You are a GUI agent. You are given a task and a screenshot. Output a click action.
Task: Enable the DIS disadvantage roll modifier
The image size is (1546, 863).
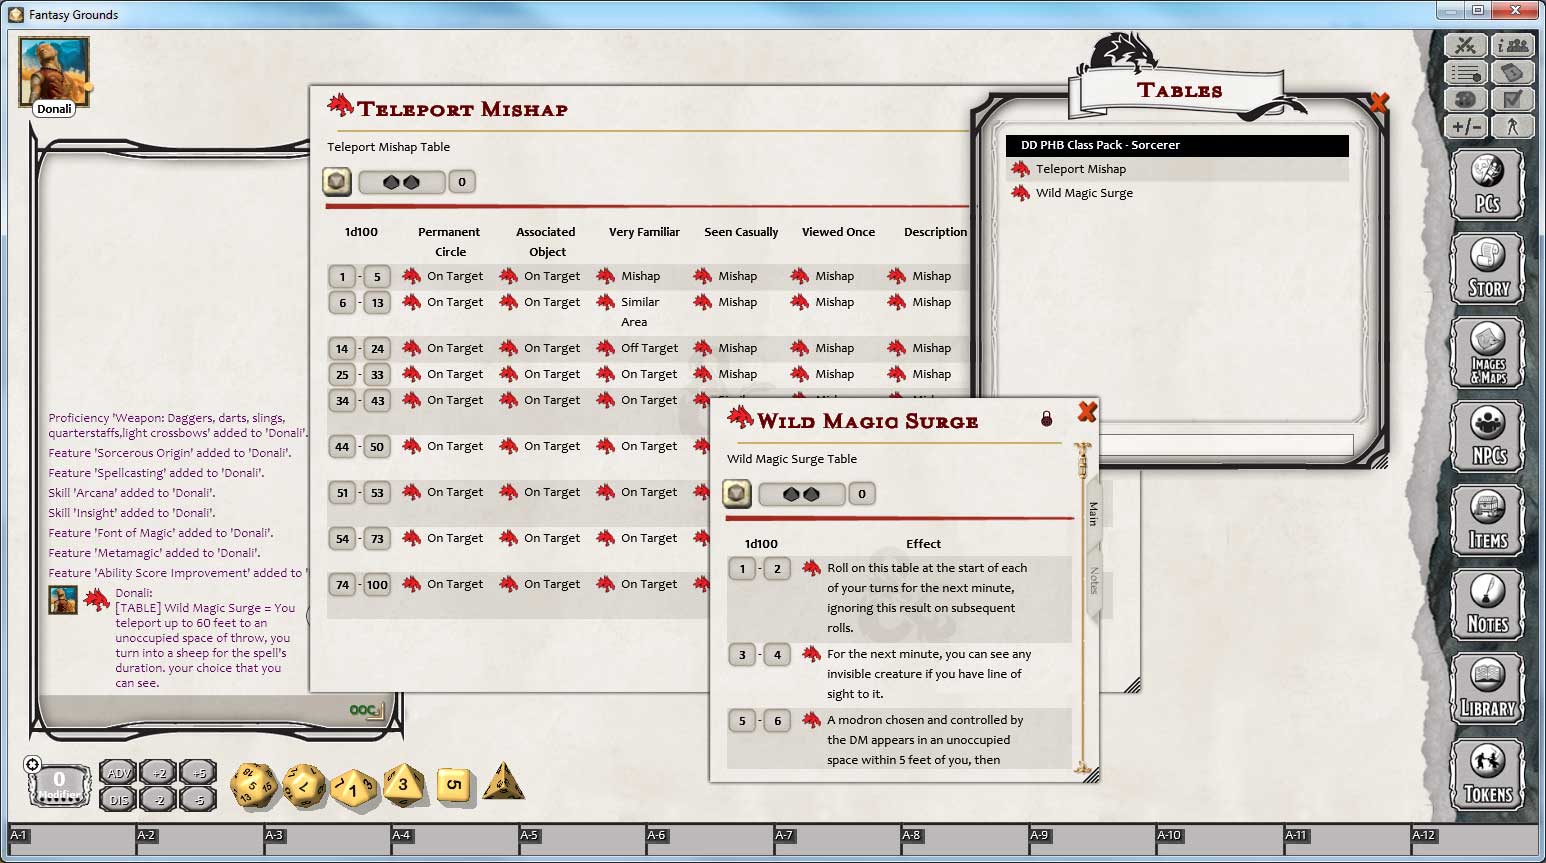point(117,799)
